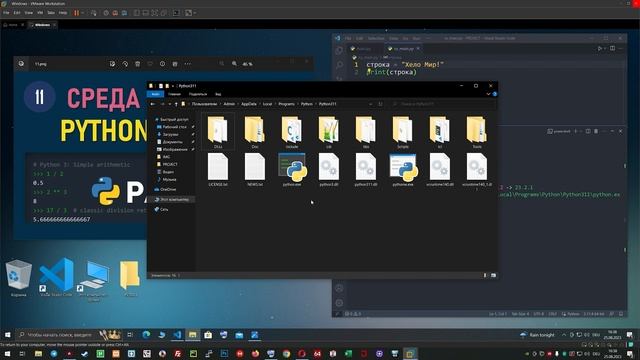Viewport: 640px width, 360px height.
Task: Switch Explorer to details view
Action: [485, 276]
